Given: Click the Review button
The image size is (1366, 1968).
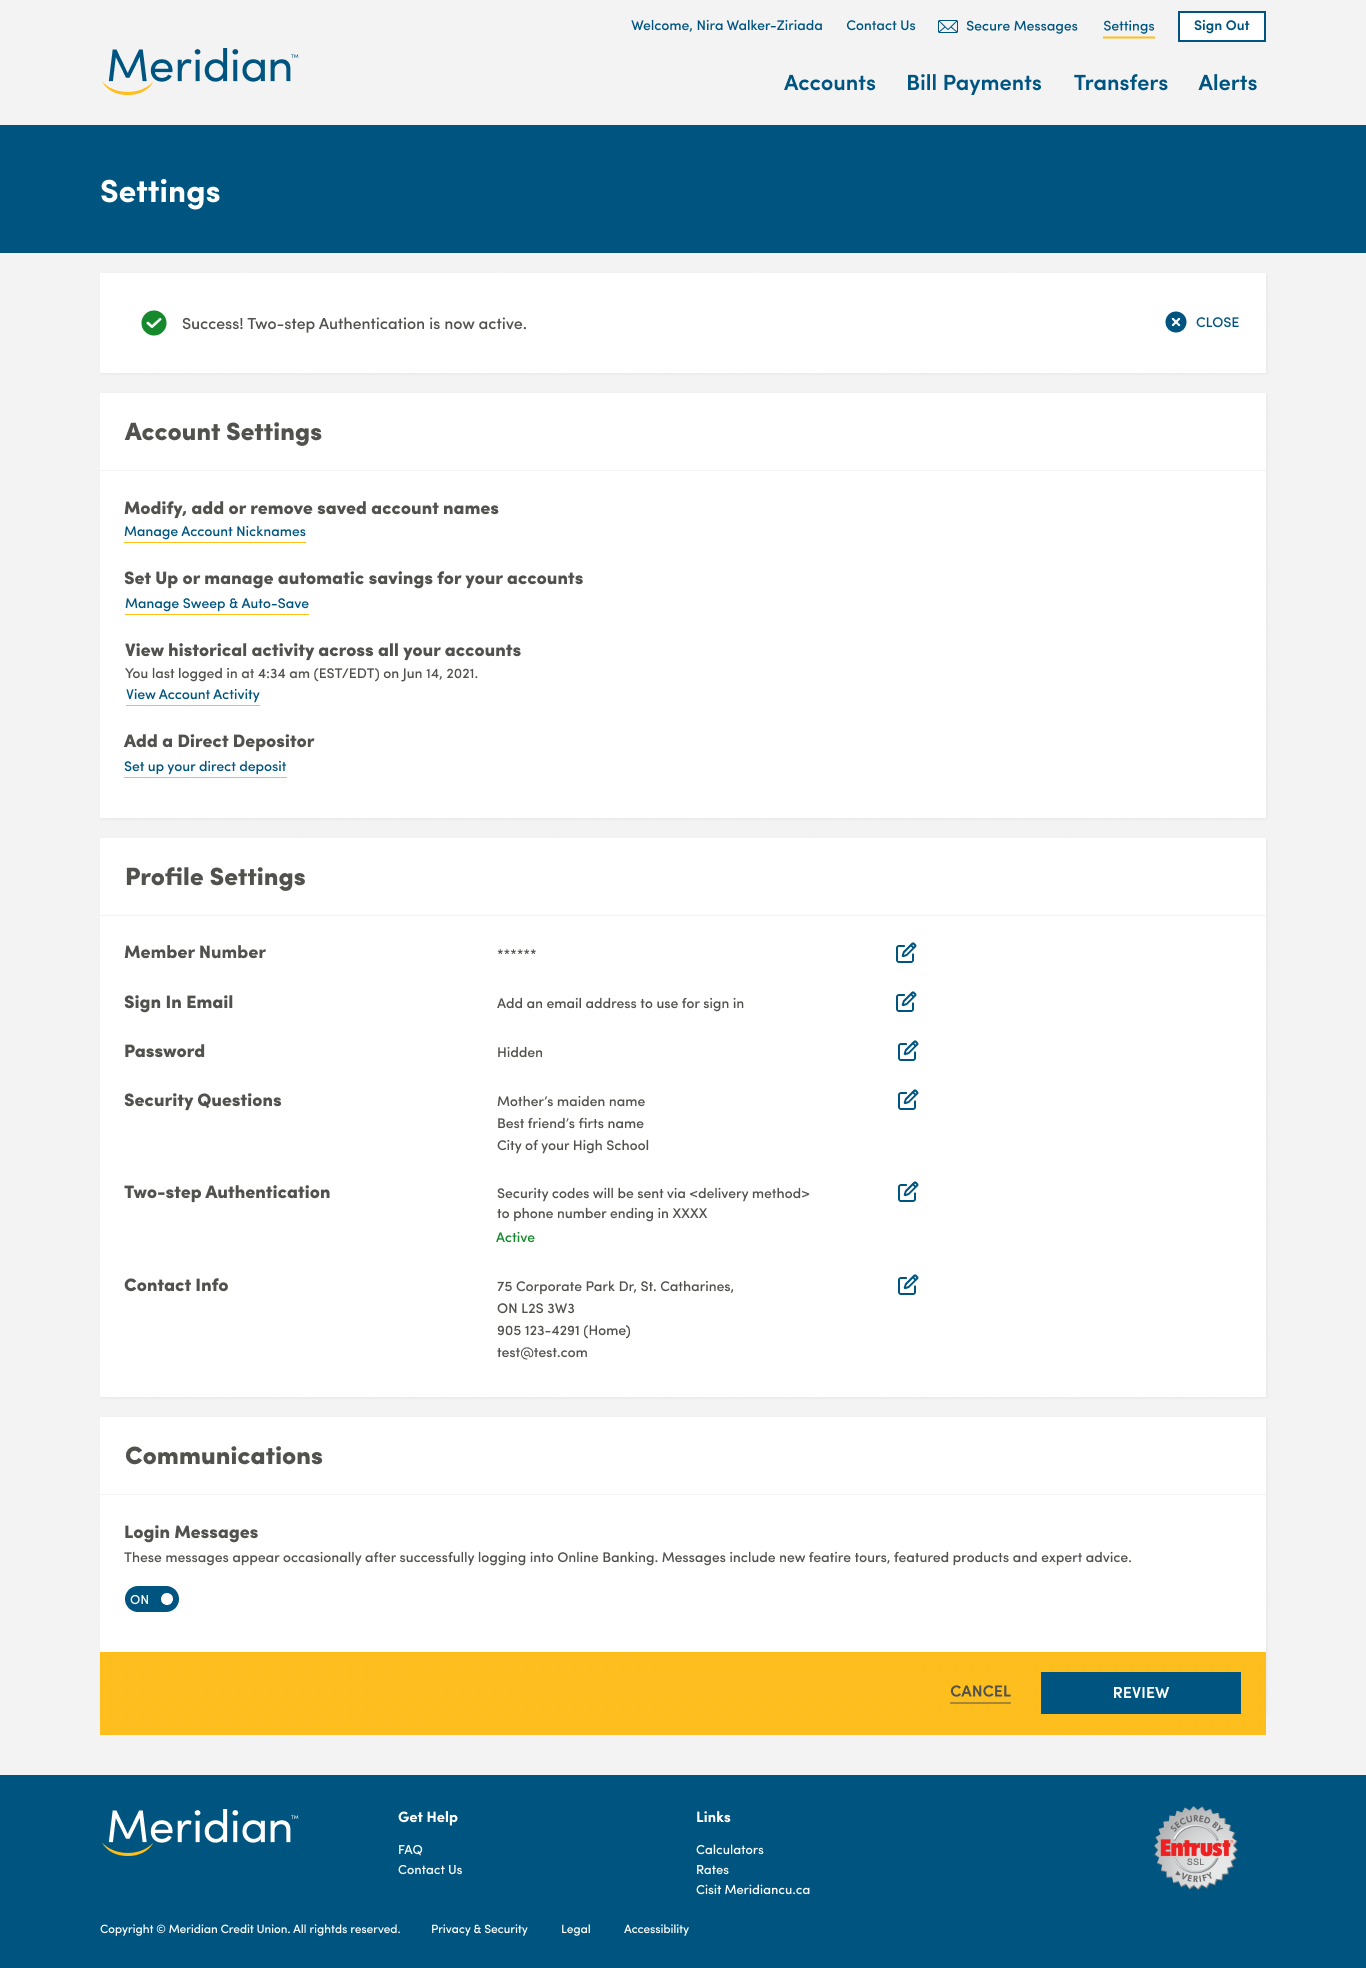Looking at the screenshot, I should click(x=1141, y=1693).
